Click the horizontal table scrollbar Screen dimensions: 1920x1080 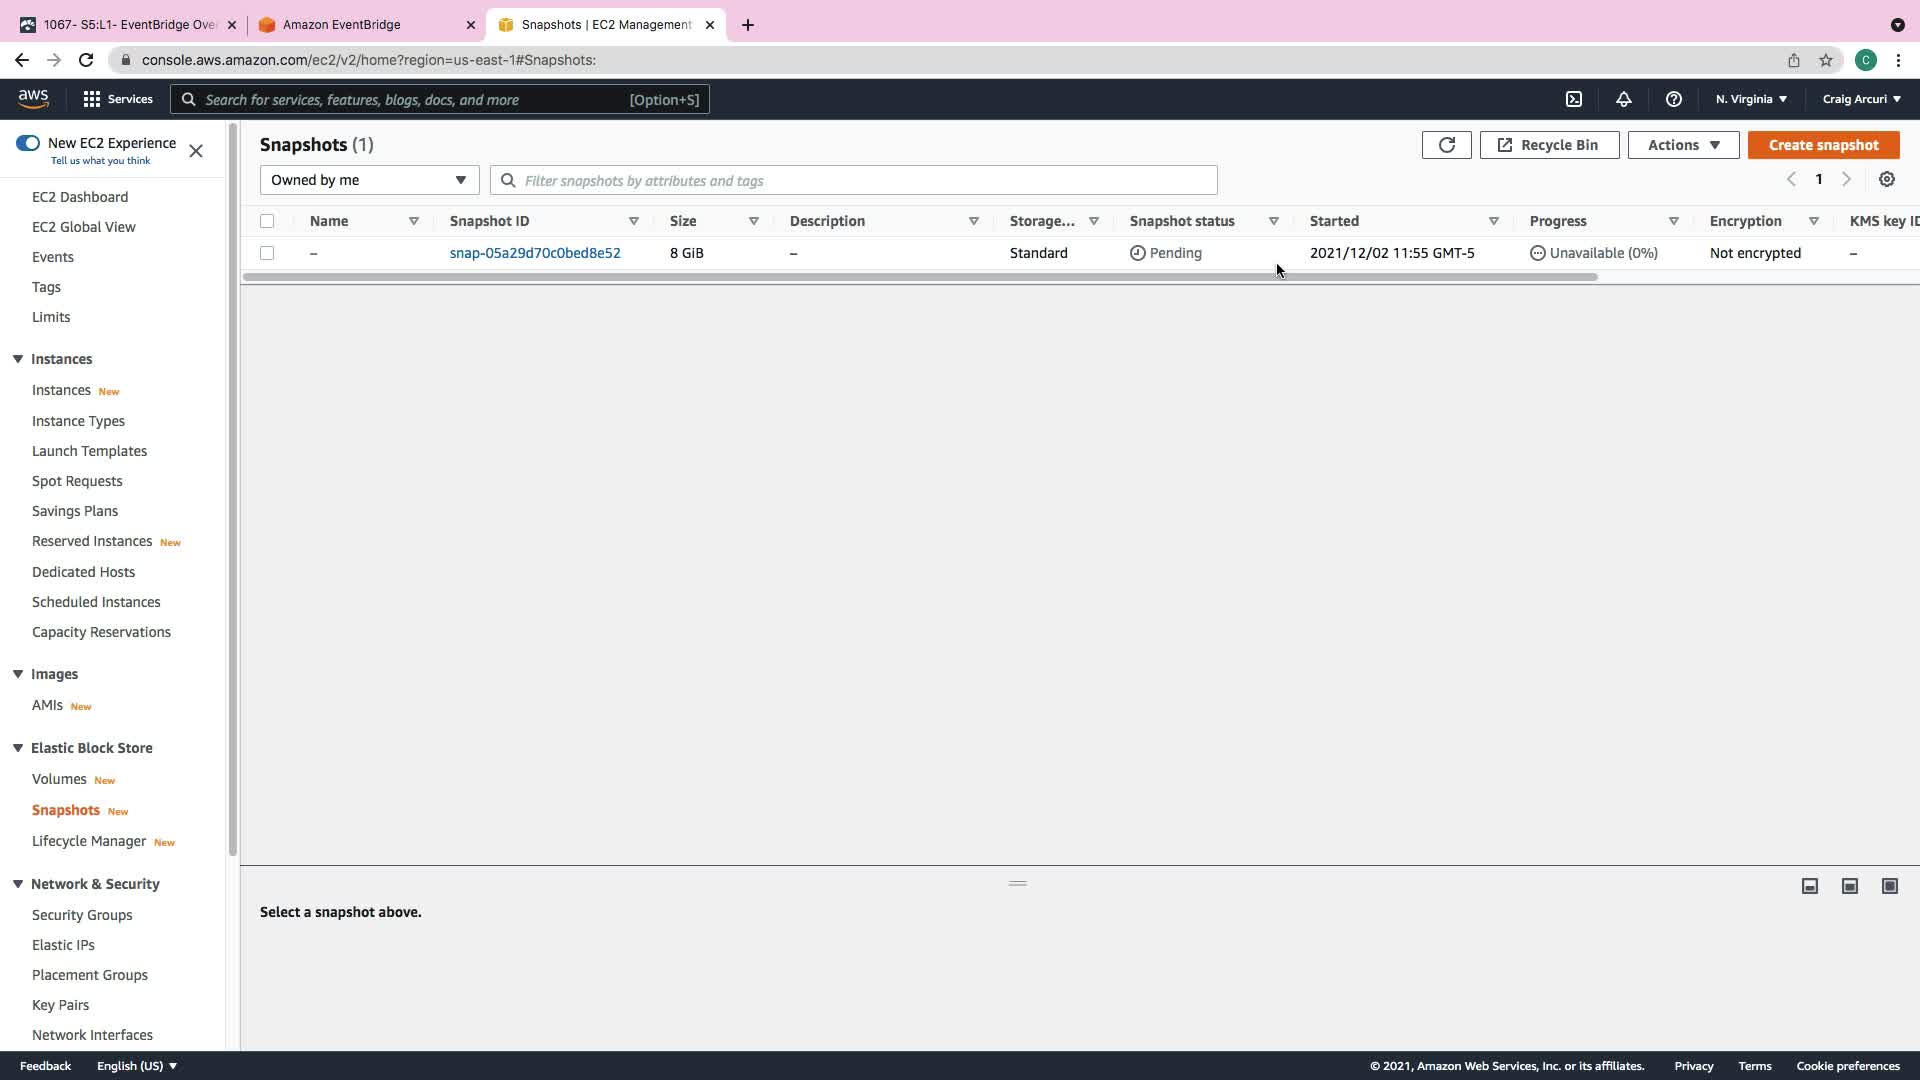pyautogui.click(x=920, y=277)
